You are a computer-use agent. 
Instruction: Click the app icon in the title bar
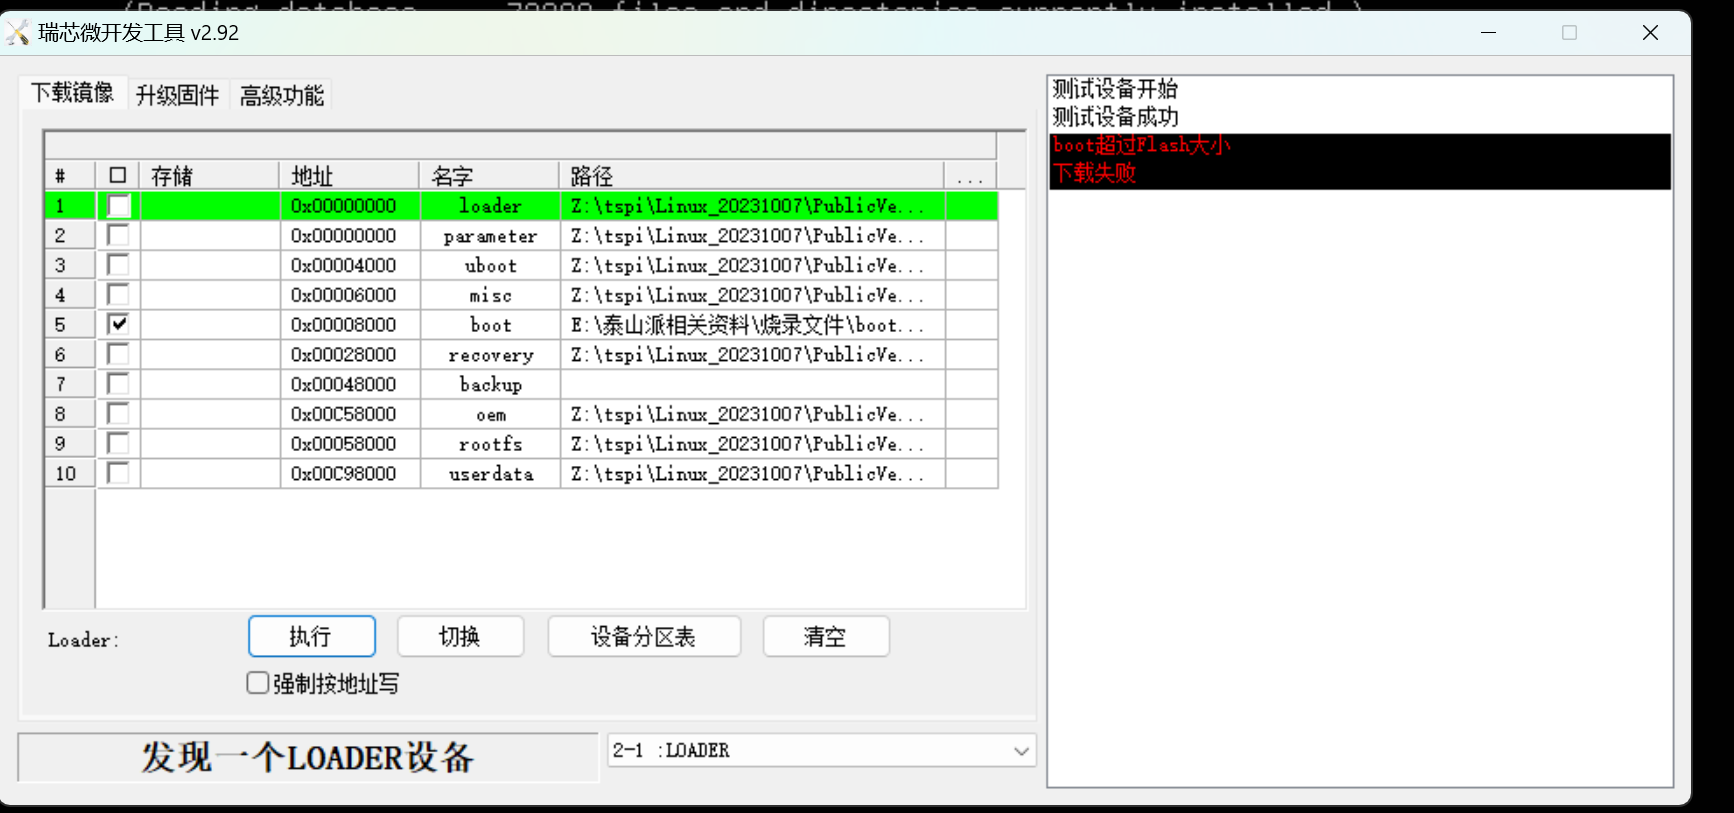click(x=18, y=33)
